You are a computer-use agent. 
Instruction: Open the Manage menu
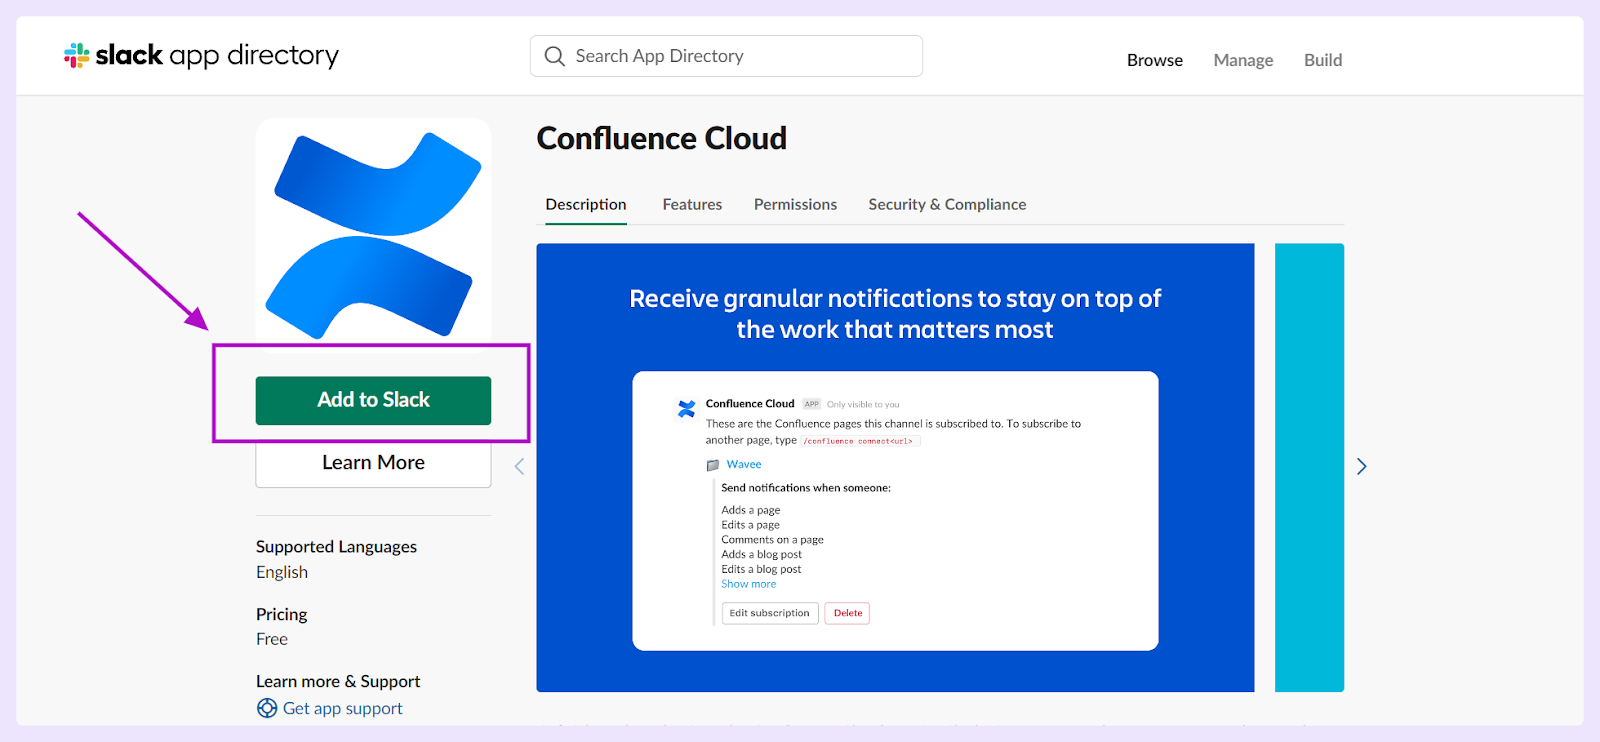click(1243, 60)
